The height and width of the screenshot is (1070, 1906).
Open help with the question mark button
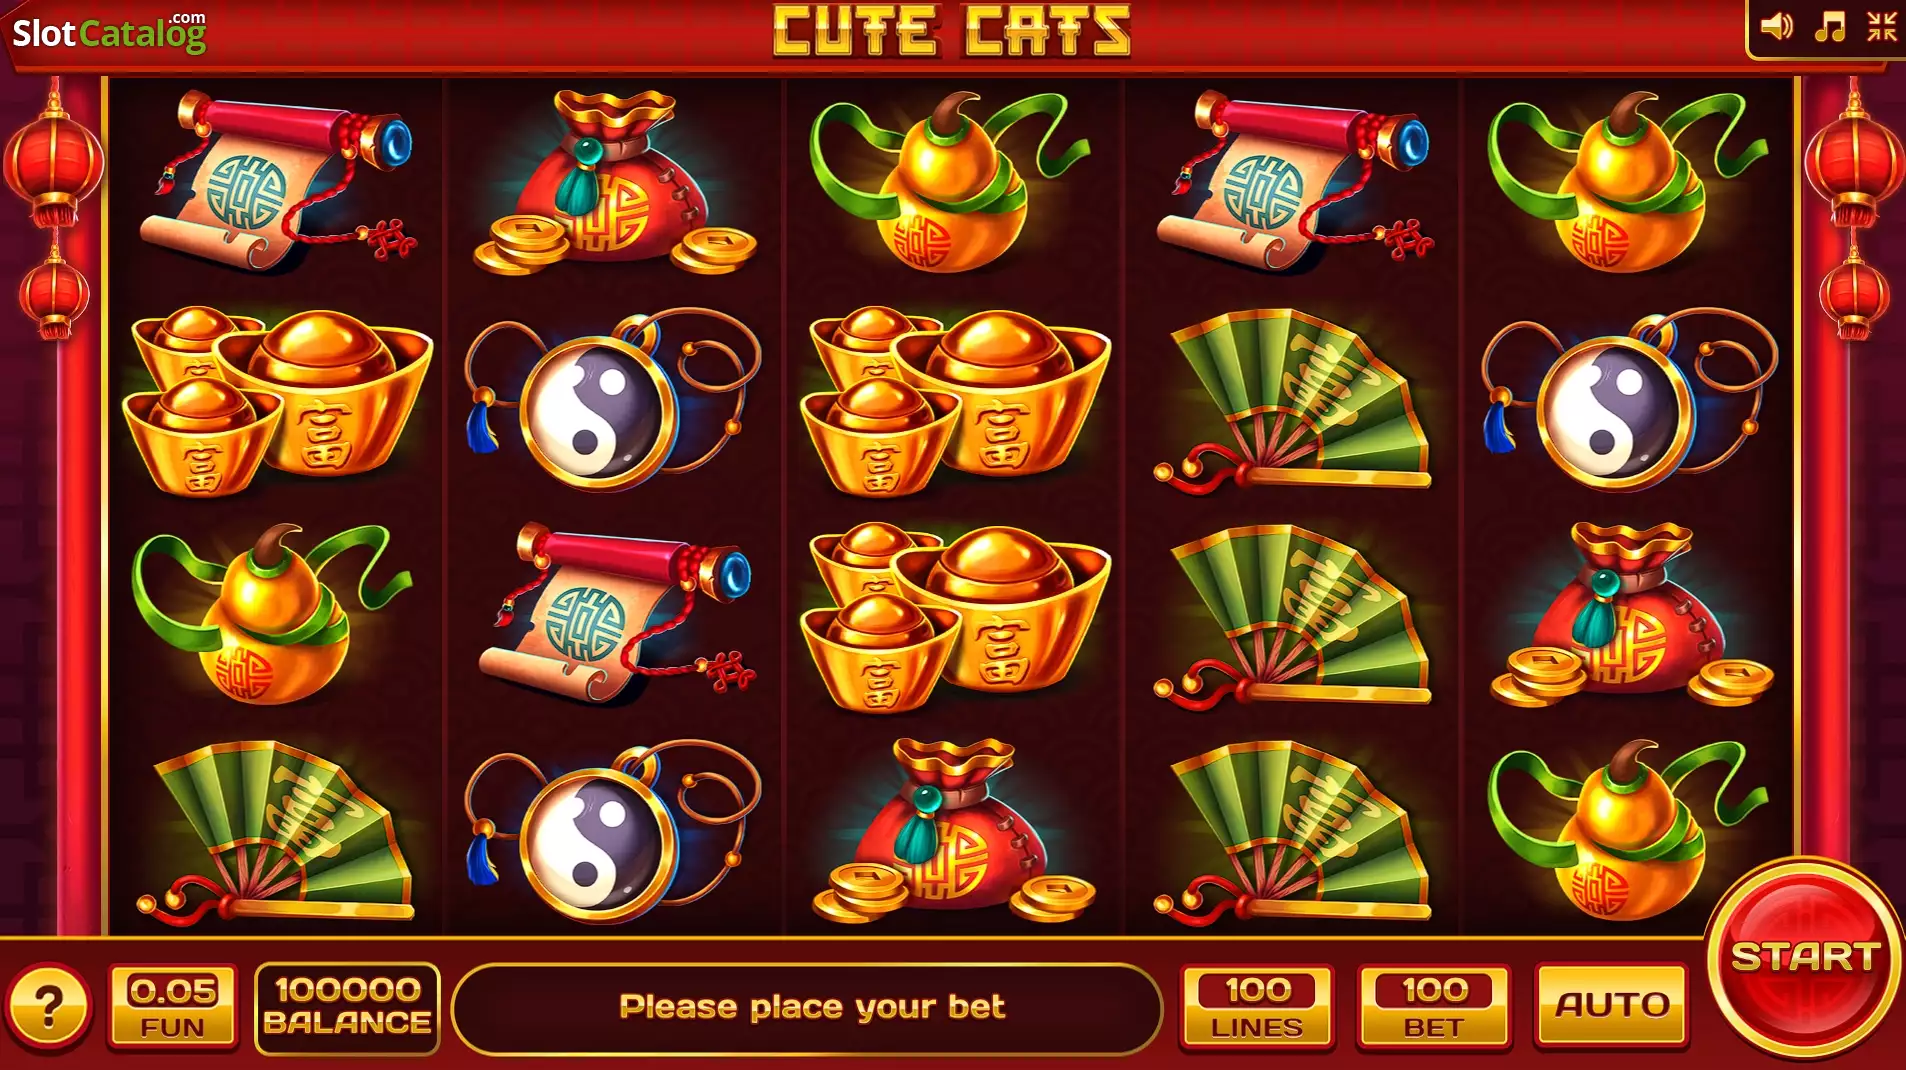click(48, 1007)
